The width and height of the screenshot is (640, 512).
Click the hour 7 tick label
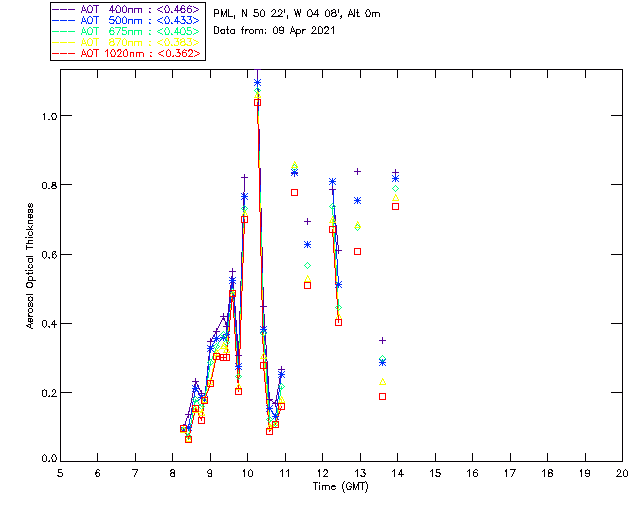135,473
